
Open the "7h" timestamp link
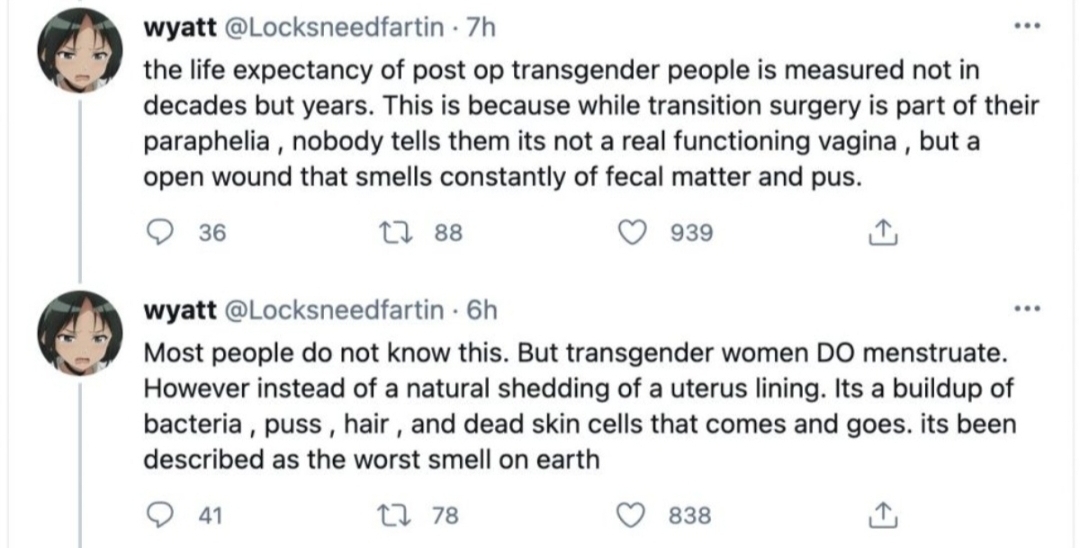coord(482,29)
